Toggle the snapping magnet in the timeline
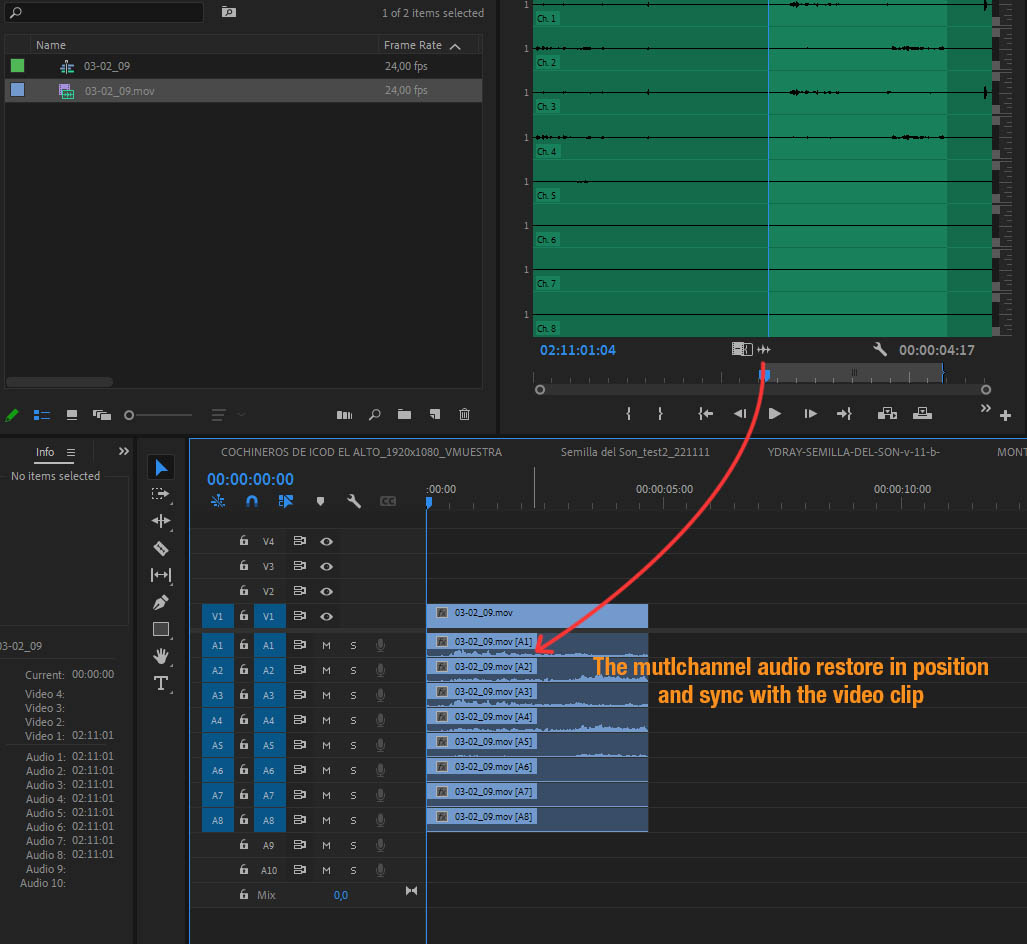The image size is (1027, 944). pos(251,501)
